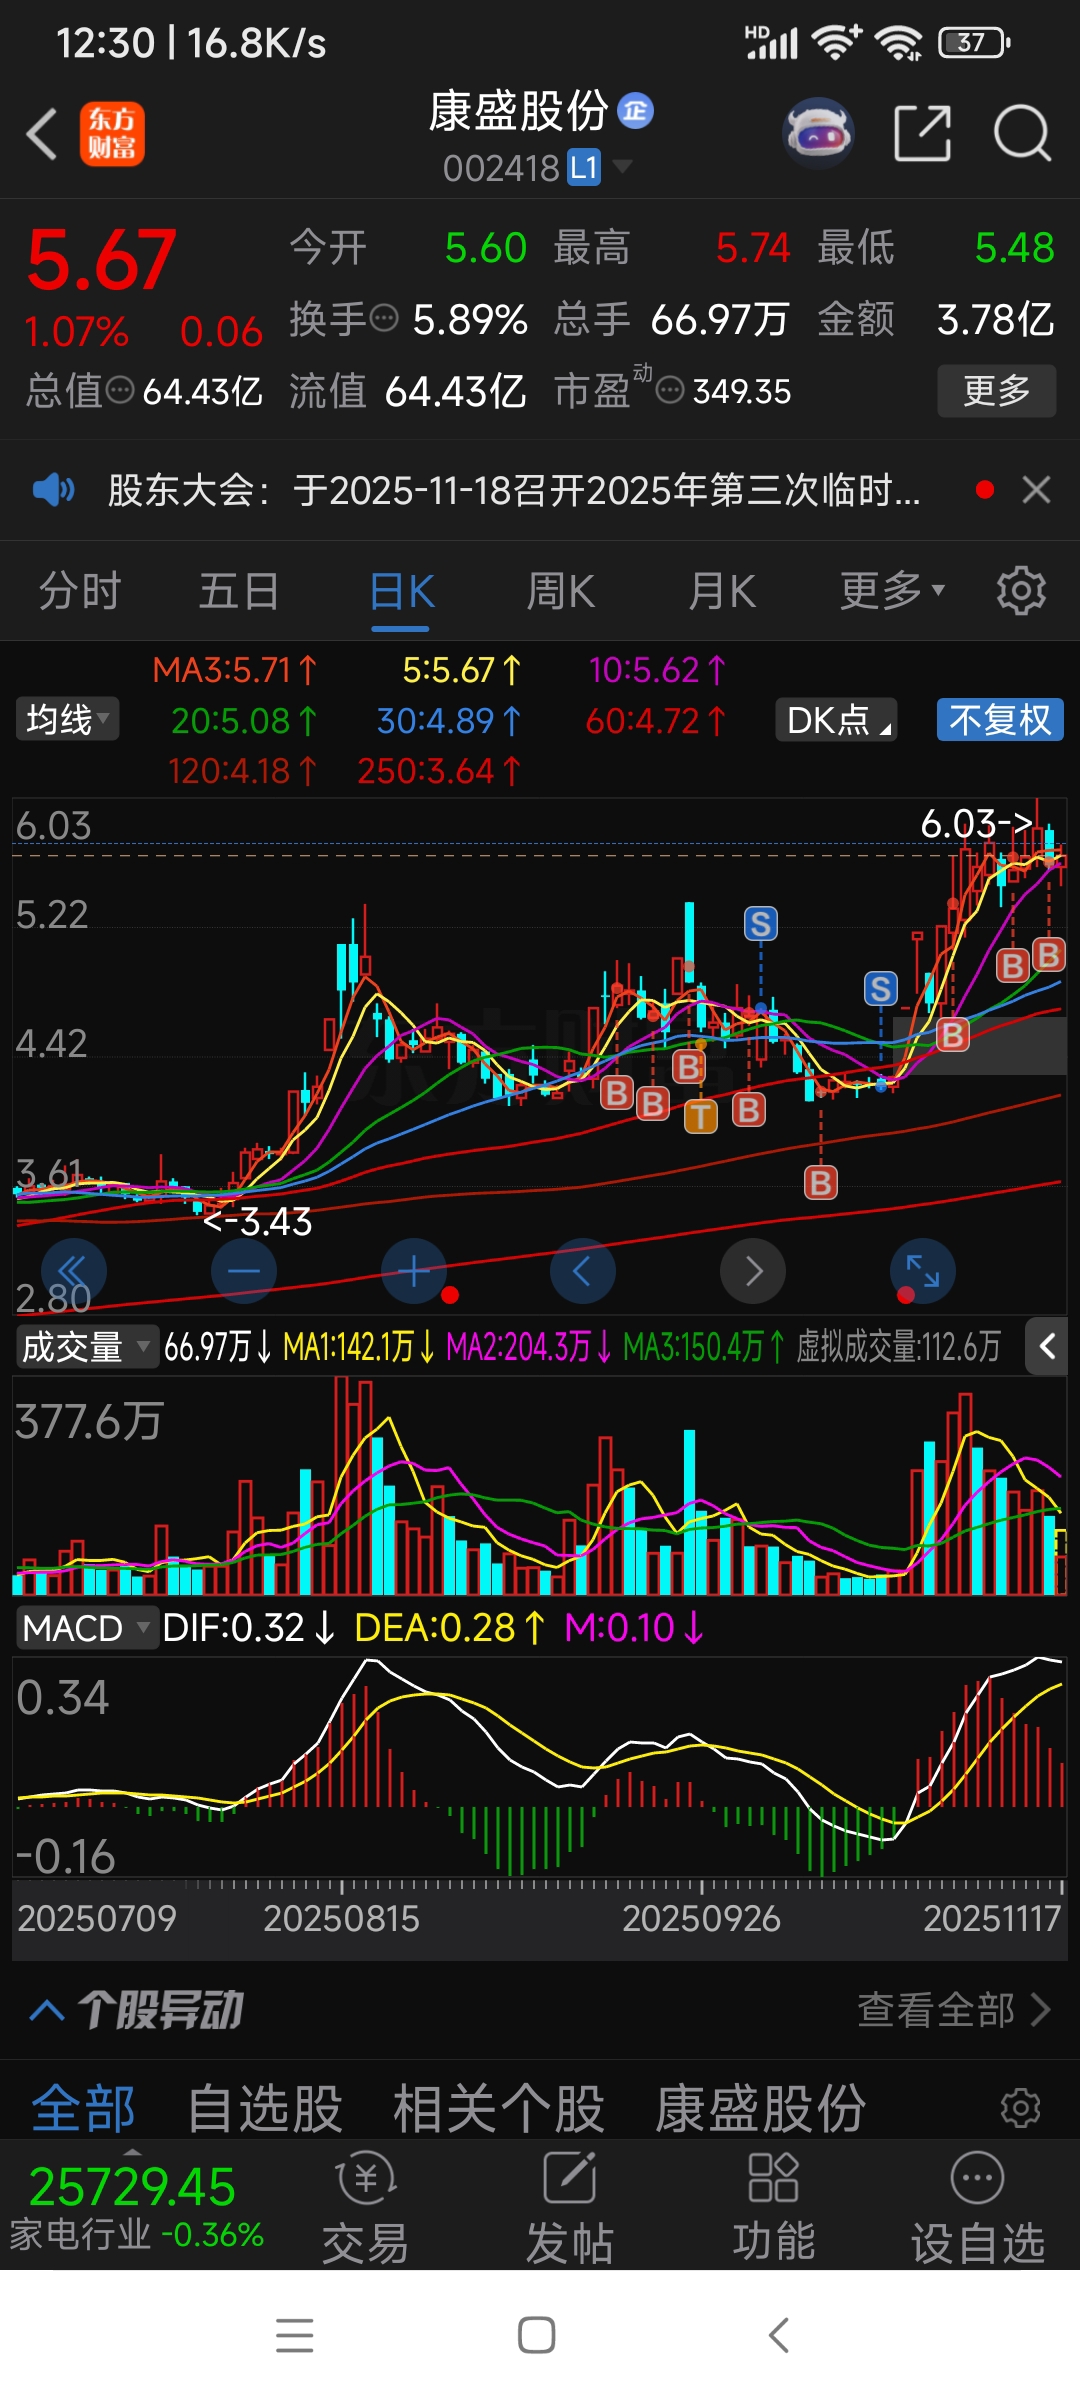Image resolution: width=1080 pixels, height=2400 pixels.
Task: Switch to 月K chart tab
Action: (721, 590)
